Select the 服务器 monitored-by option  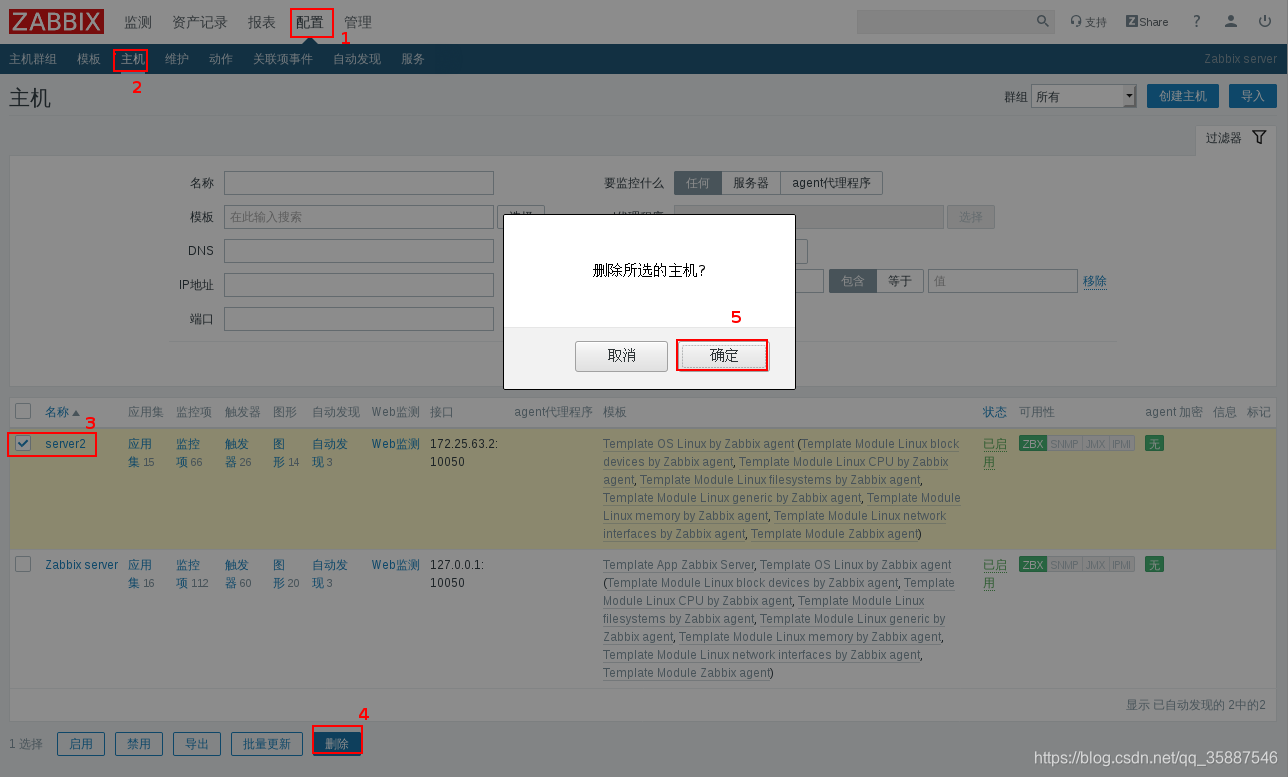pos(750,183)
